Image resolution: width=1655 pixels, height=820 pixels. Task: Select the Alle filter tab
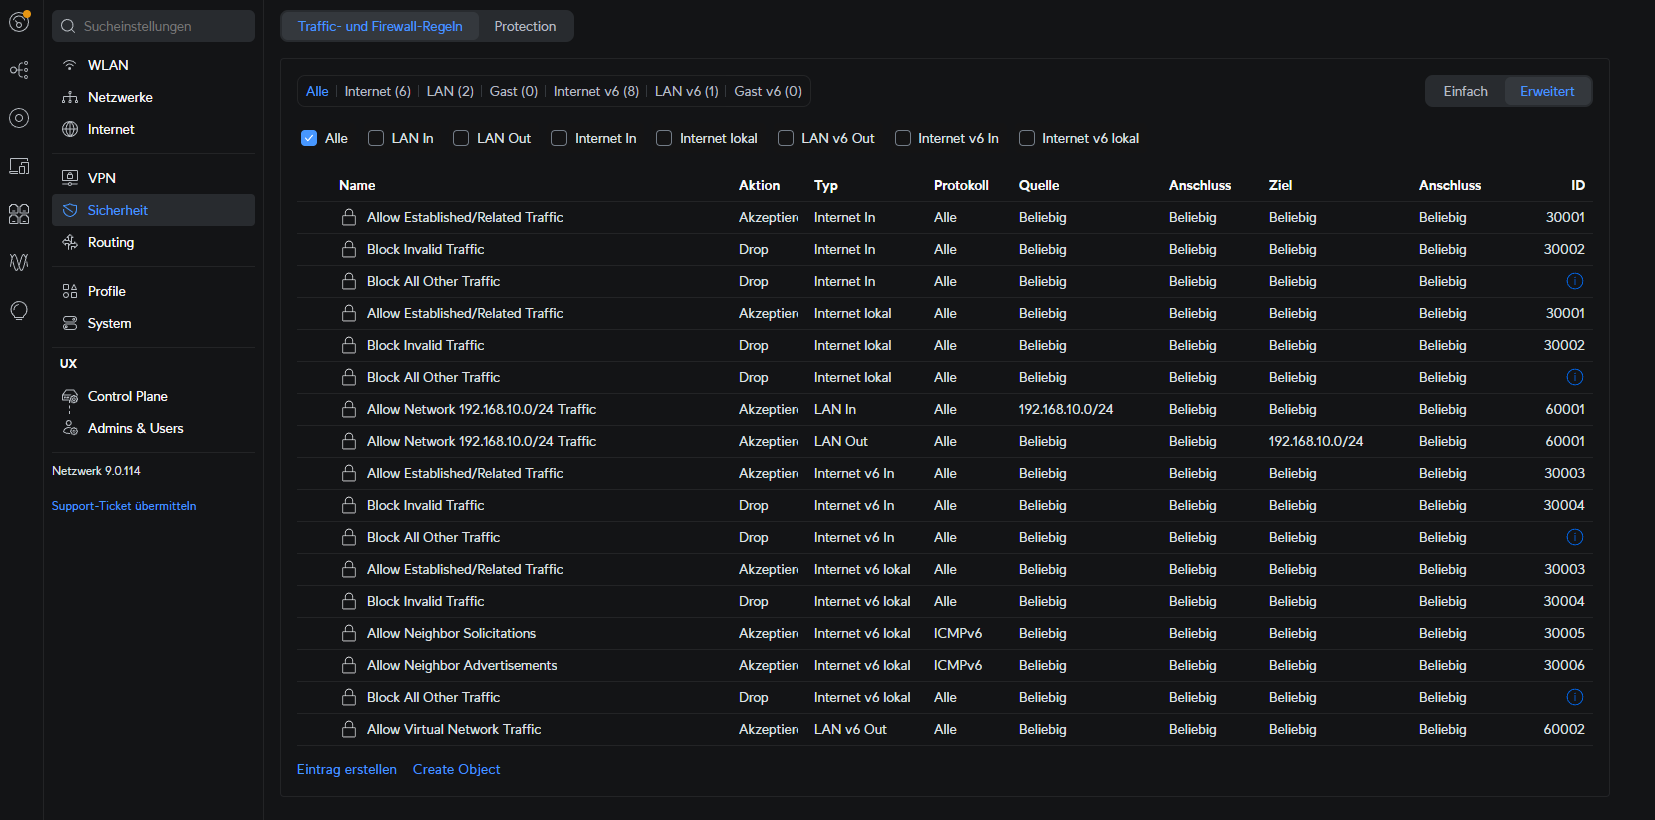(x=317, y=91)
